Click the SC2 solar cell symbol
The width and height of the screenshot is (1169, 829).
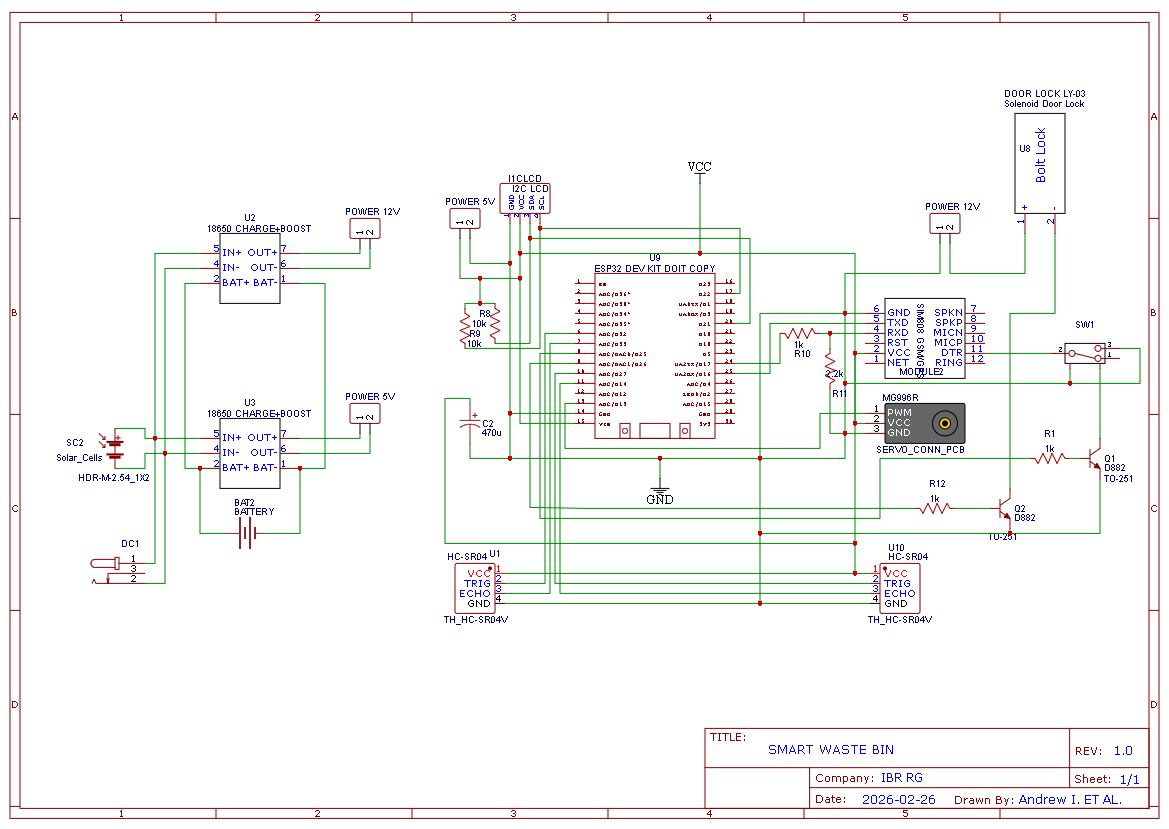click(x=114, y=447)
